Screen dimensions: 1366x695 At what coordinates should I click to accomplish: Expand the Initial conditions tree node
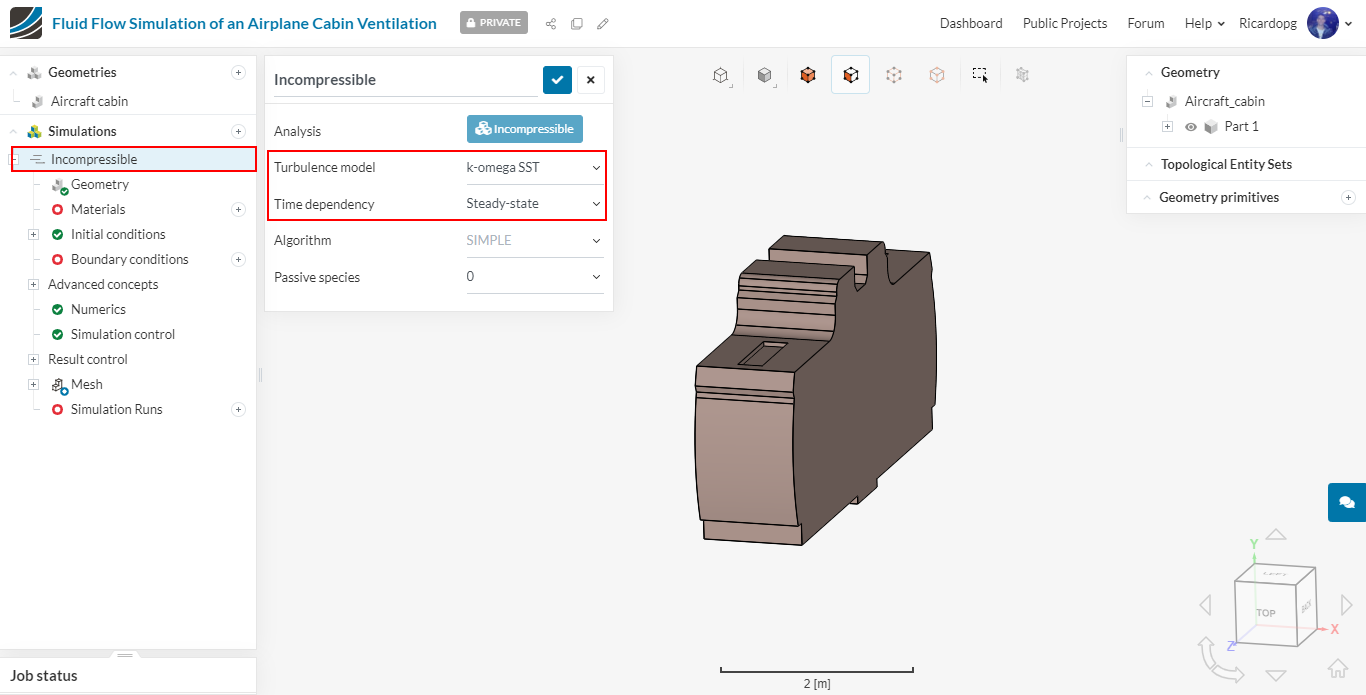(x=33, y=234)
